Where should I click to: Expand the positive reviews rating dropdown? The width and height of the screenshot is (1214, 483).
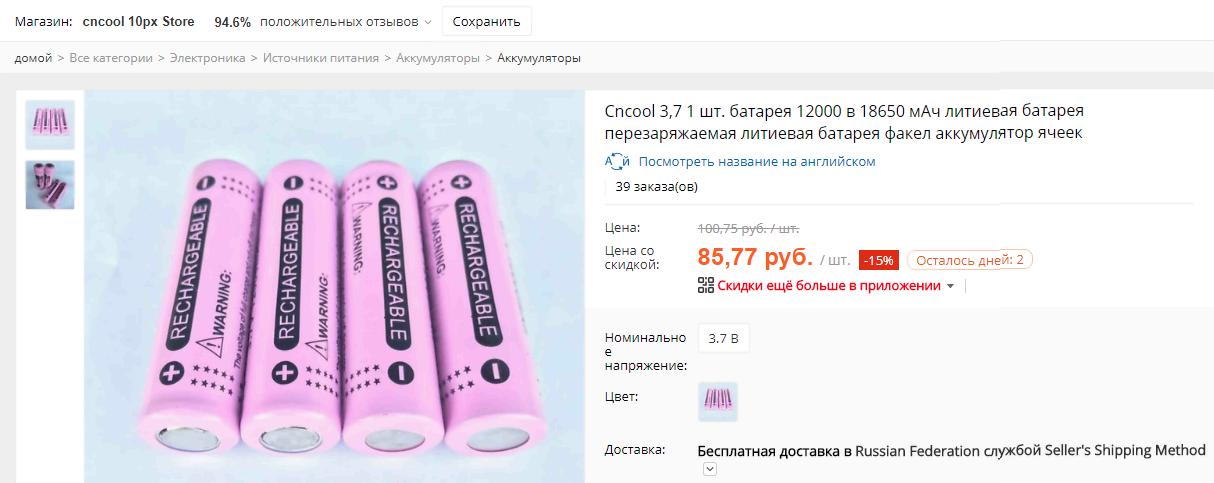(428, 21)
